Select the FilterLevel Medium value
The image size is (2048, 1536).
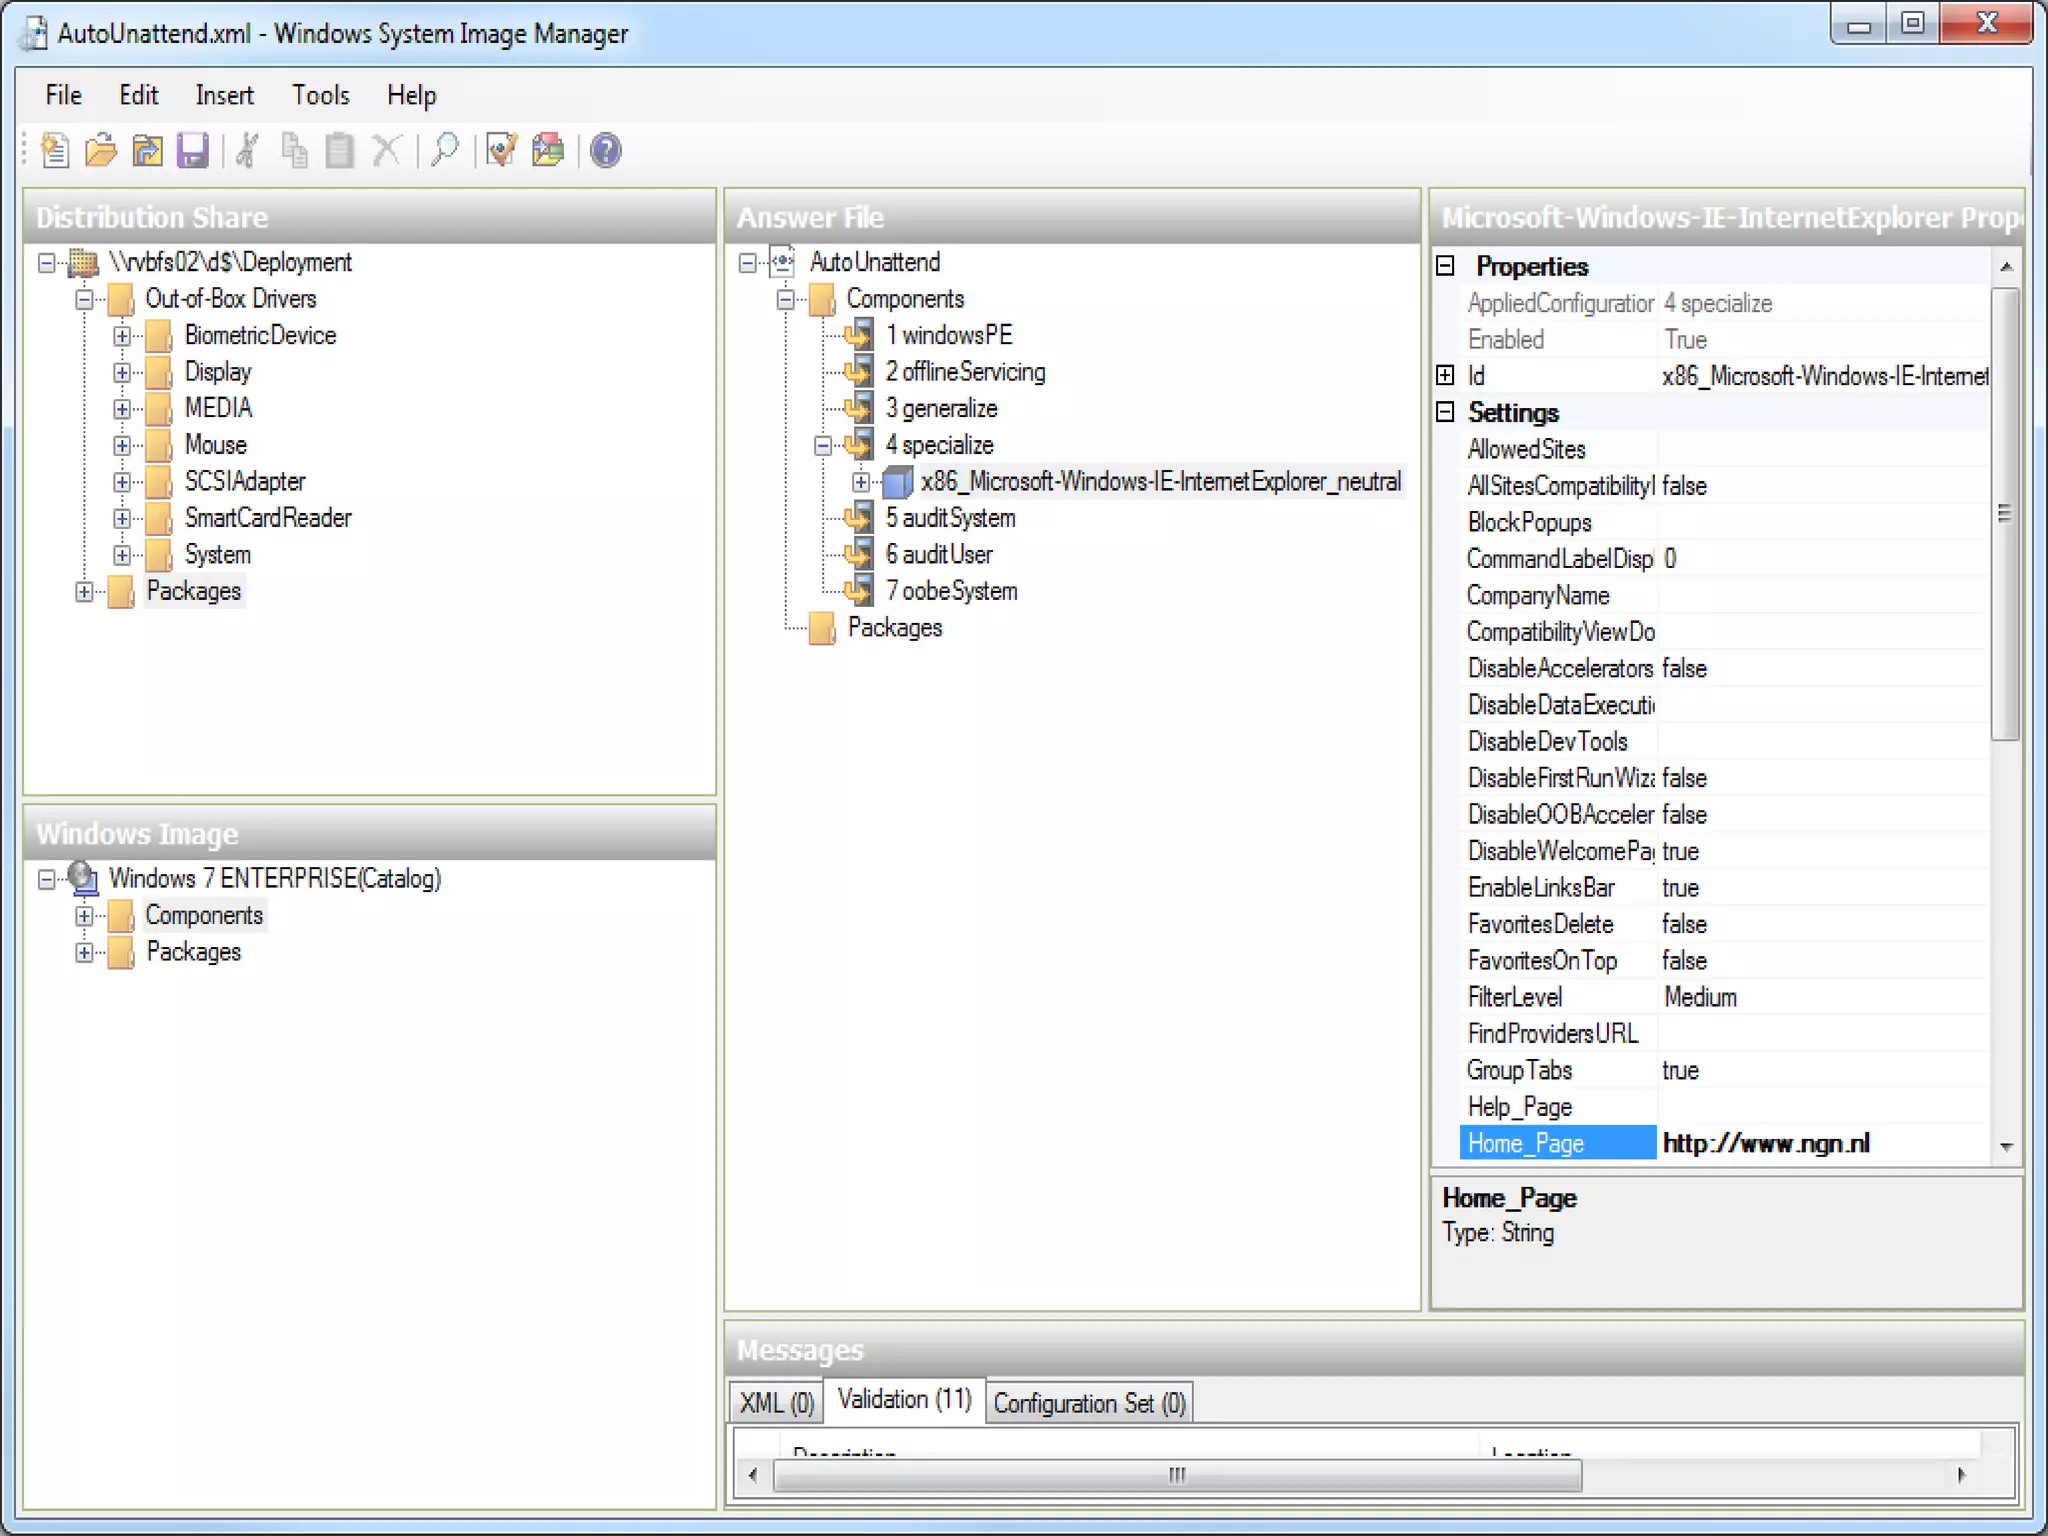1822,997
